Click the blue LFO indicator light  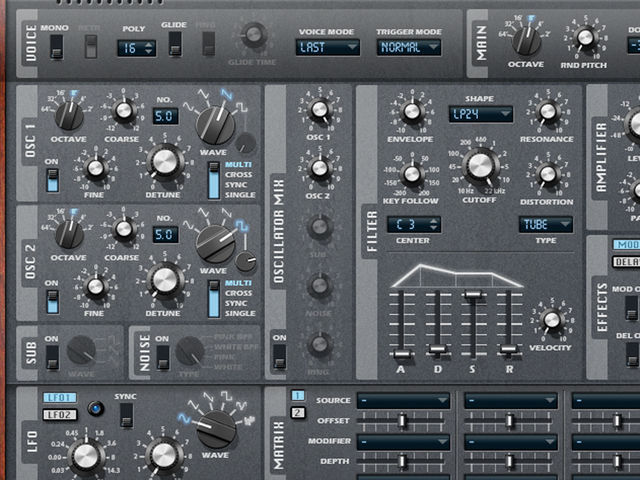click(96, 408)
